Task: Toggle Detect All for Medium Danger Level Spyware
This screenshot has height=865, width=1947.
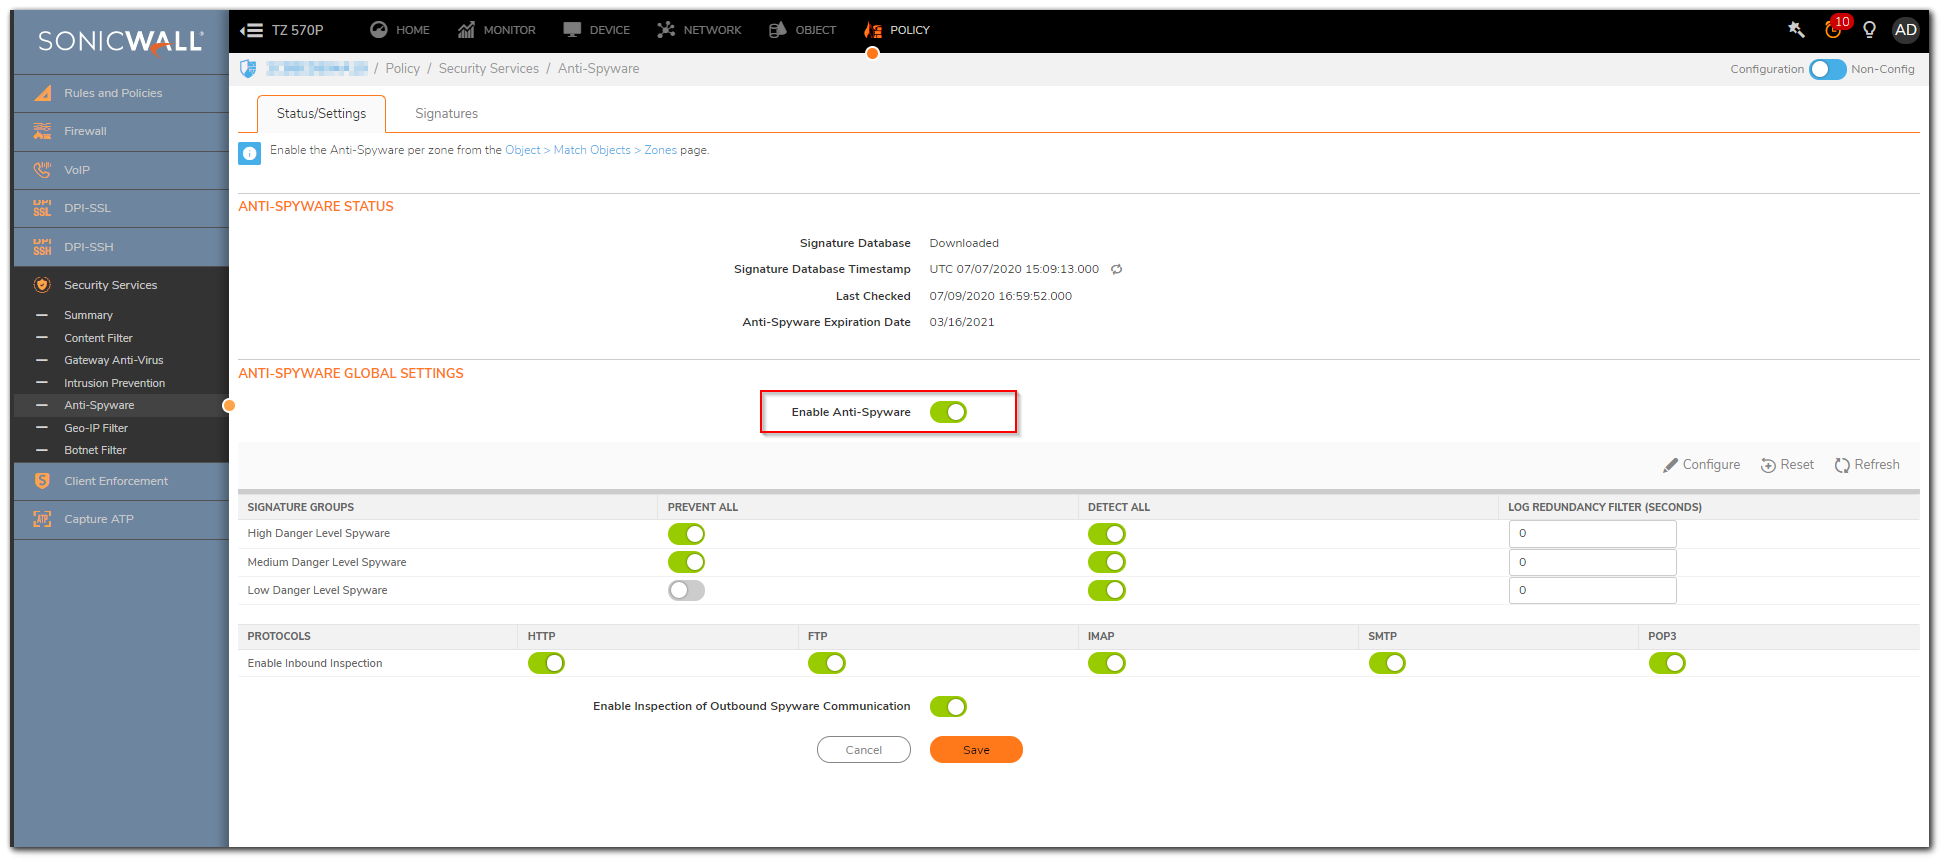Action: click(x=1107, y=562)
